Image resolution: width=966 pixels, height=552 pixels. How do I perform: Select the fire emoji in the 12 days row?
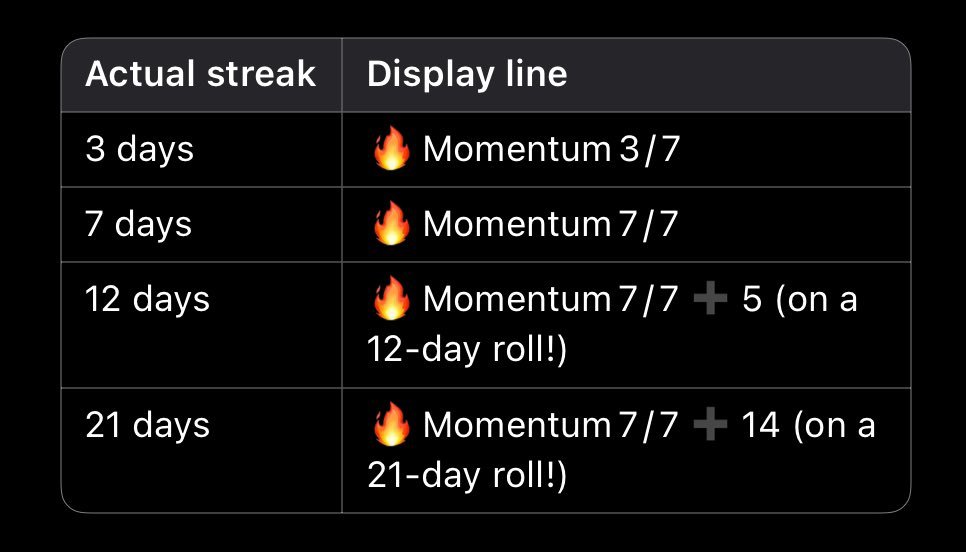[390, 299]
